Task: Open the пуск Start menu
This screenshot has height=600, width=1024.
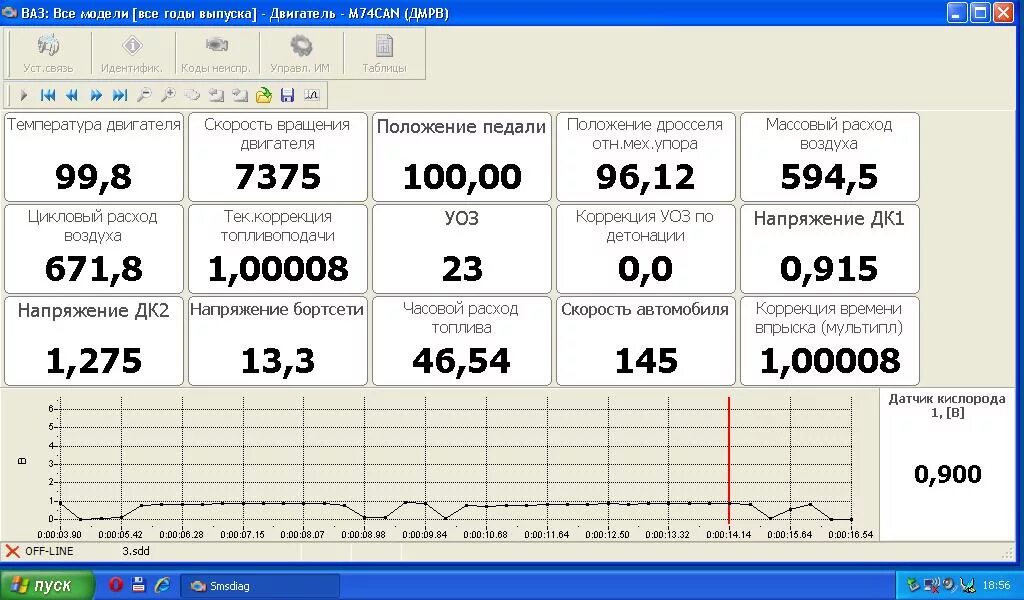Action: pyautogui.click(x=46, y=585)
